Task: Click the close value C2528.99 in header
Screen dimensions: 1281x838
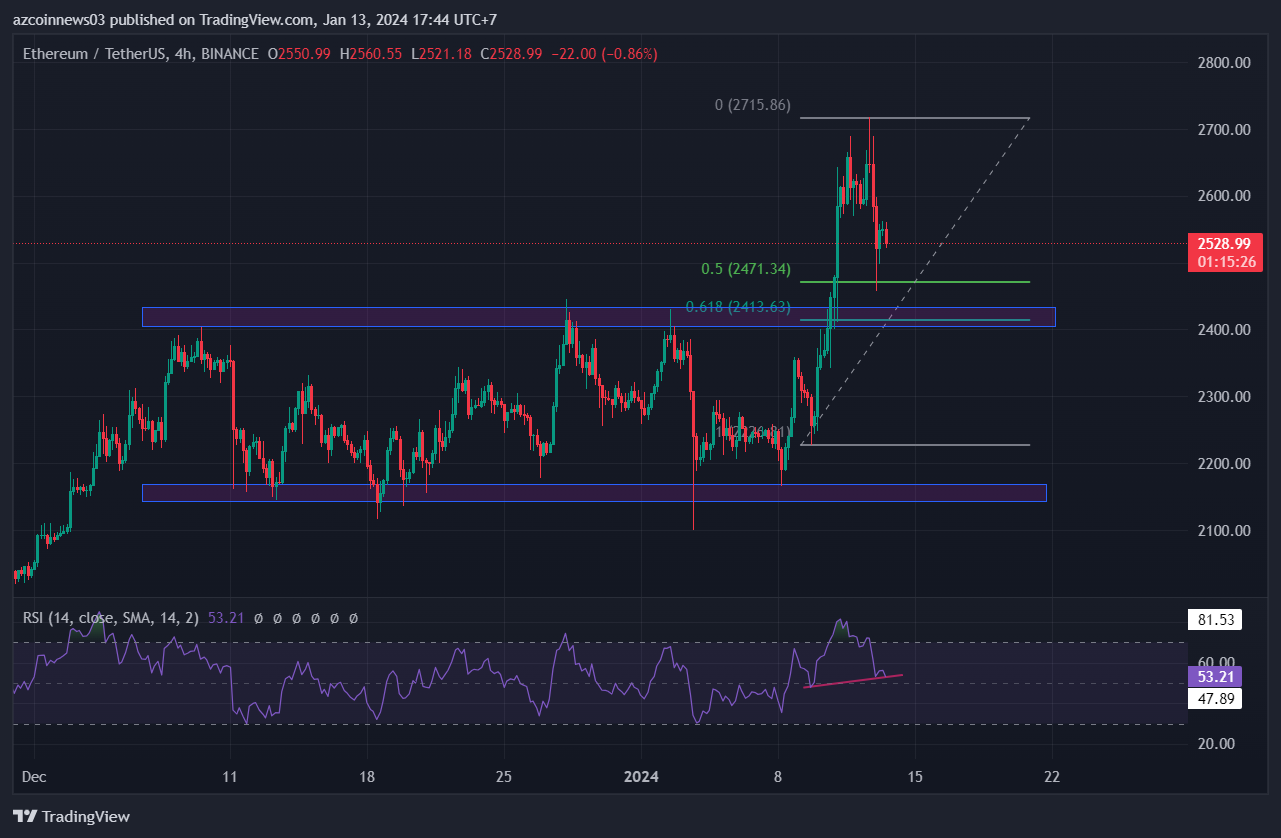Action: click(x=511, y=54)
